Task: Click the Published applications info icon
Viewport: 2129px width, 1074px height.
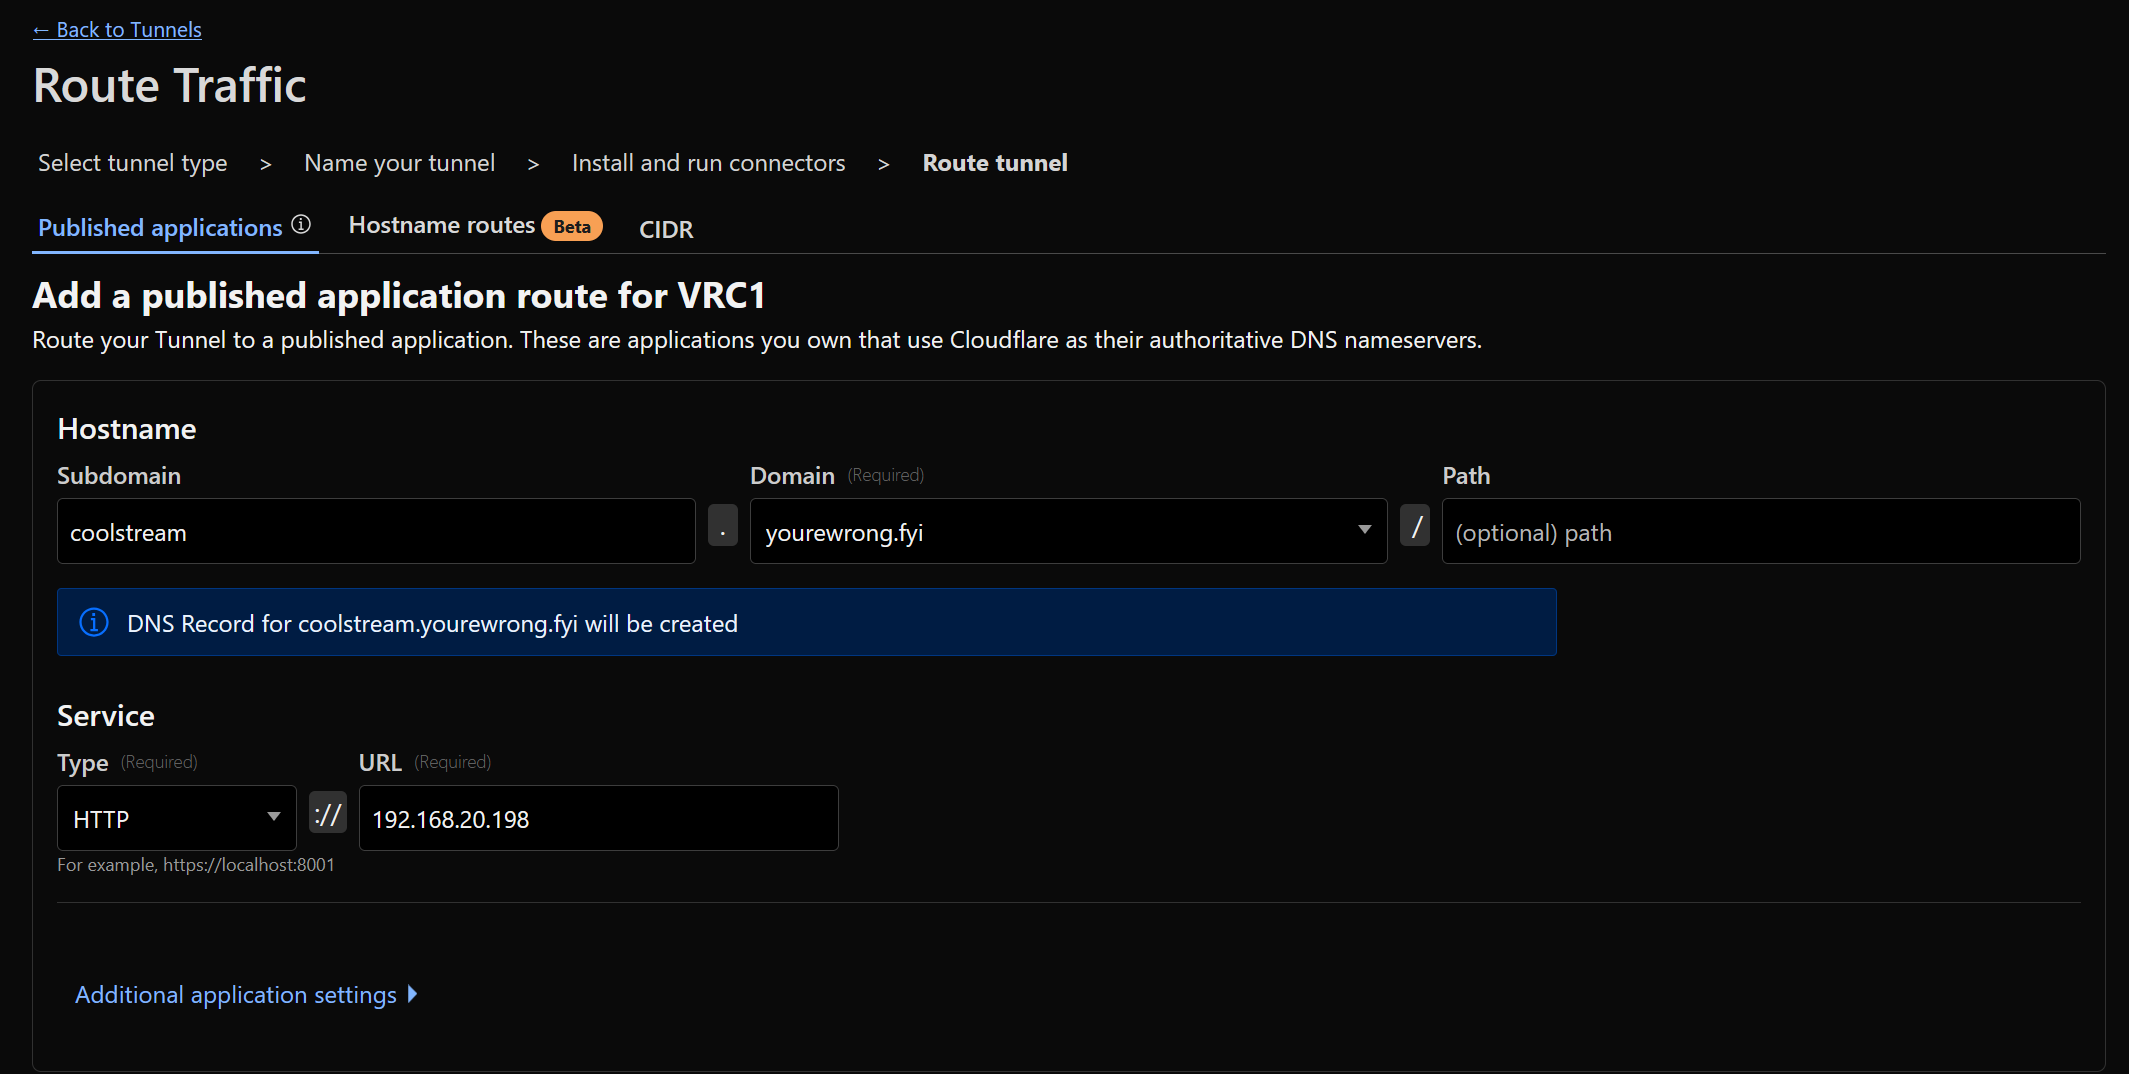Action: point(301,225)
